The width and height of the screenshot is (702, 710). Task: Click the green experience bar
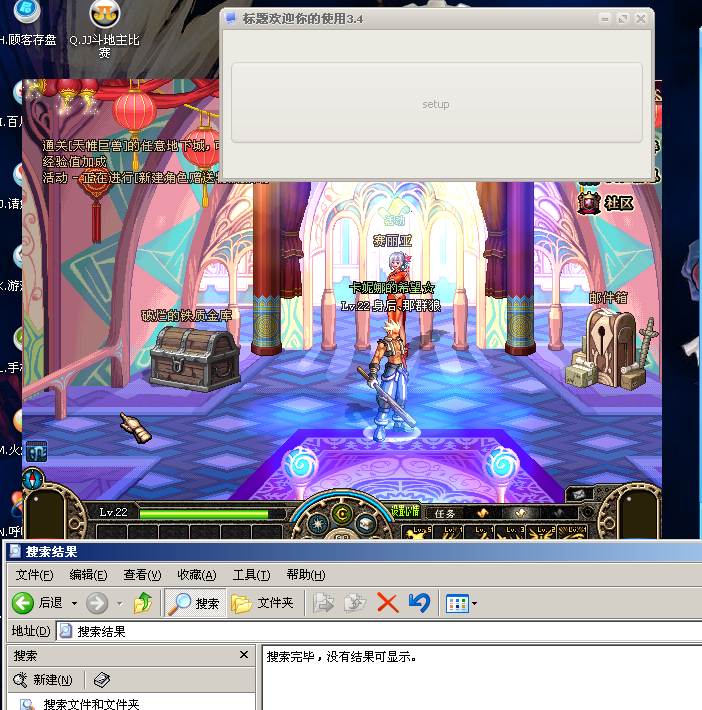pos(204,514)
